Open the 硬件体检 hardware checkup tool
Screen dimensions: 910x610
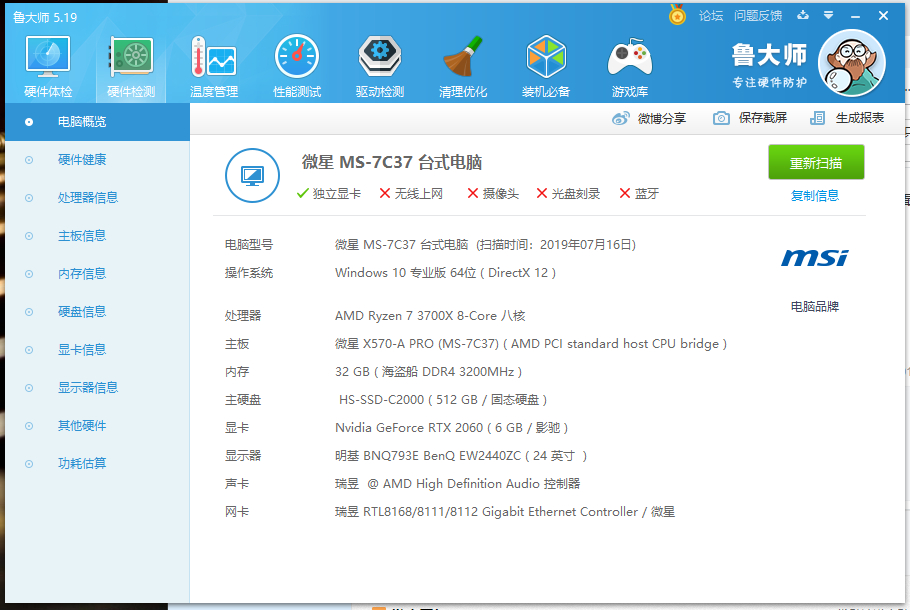click(x=48, y=67)
